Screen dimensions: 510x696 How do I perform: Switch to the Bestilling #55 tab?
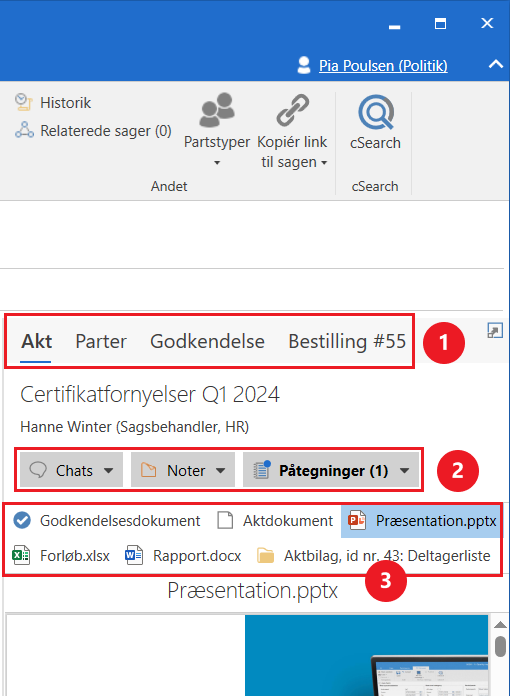coord(347,341)
